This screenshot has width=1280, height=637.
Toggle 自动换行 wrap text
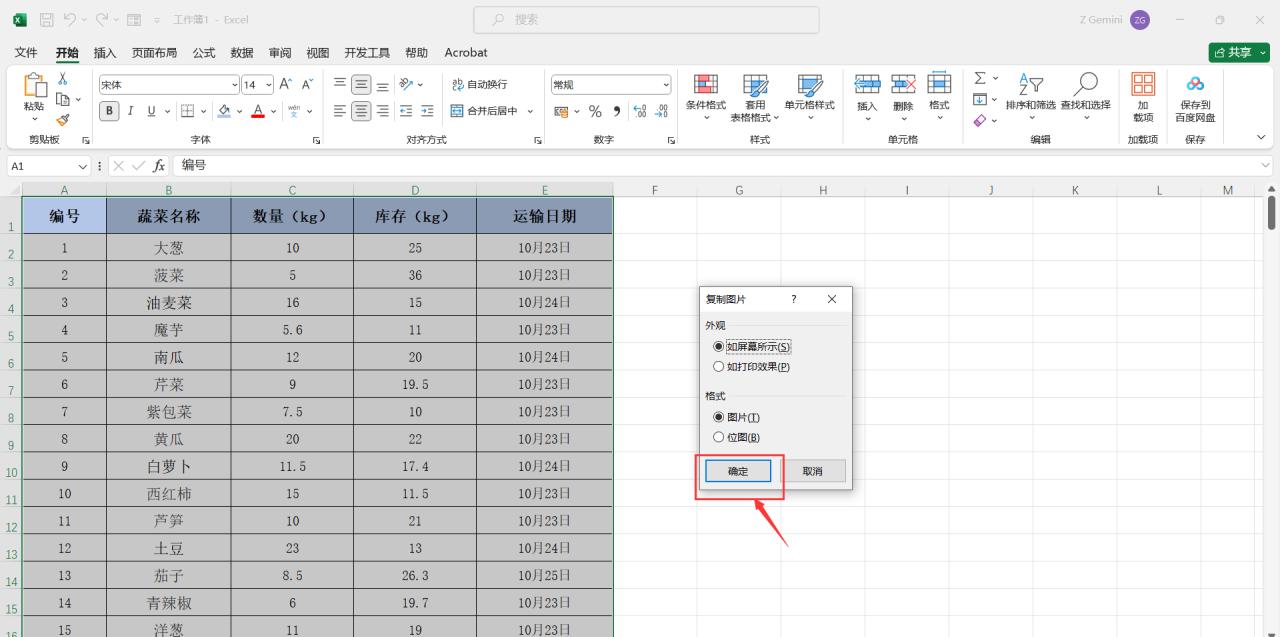pos(479,85)
